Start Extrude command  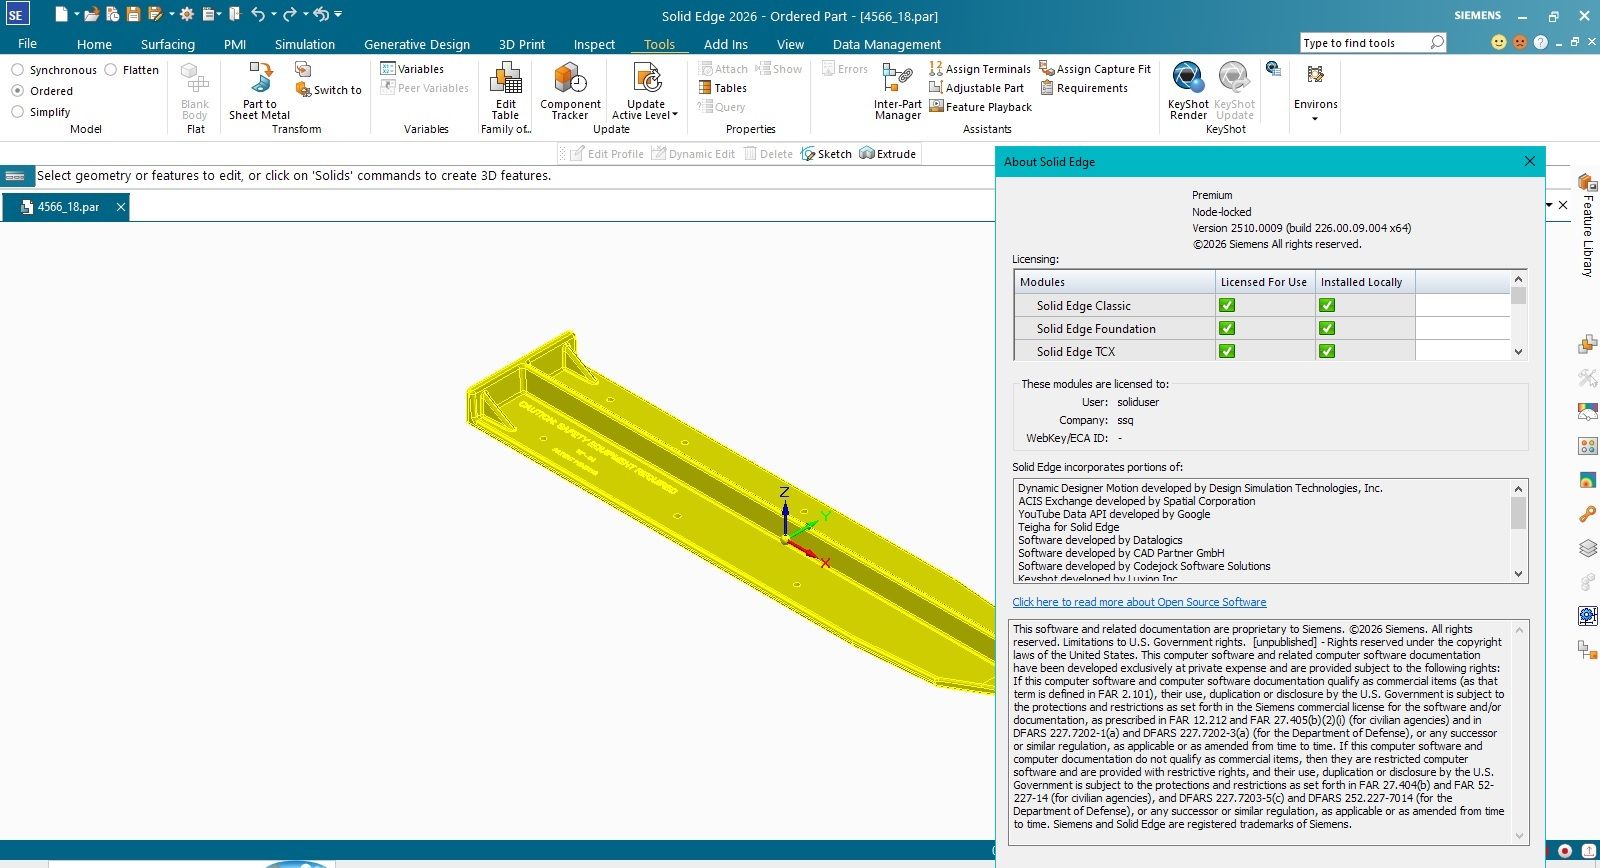[888, 154]
